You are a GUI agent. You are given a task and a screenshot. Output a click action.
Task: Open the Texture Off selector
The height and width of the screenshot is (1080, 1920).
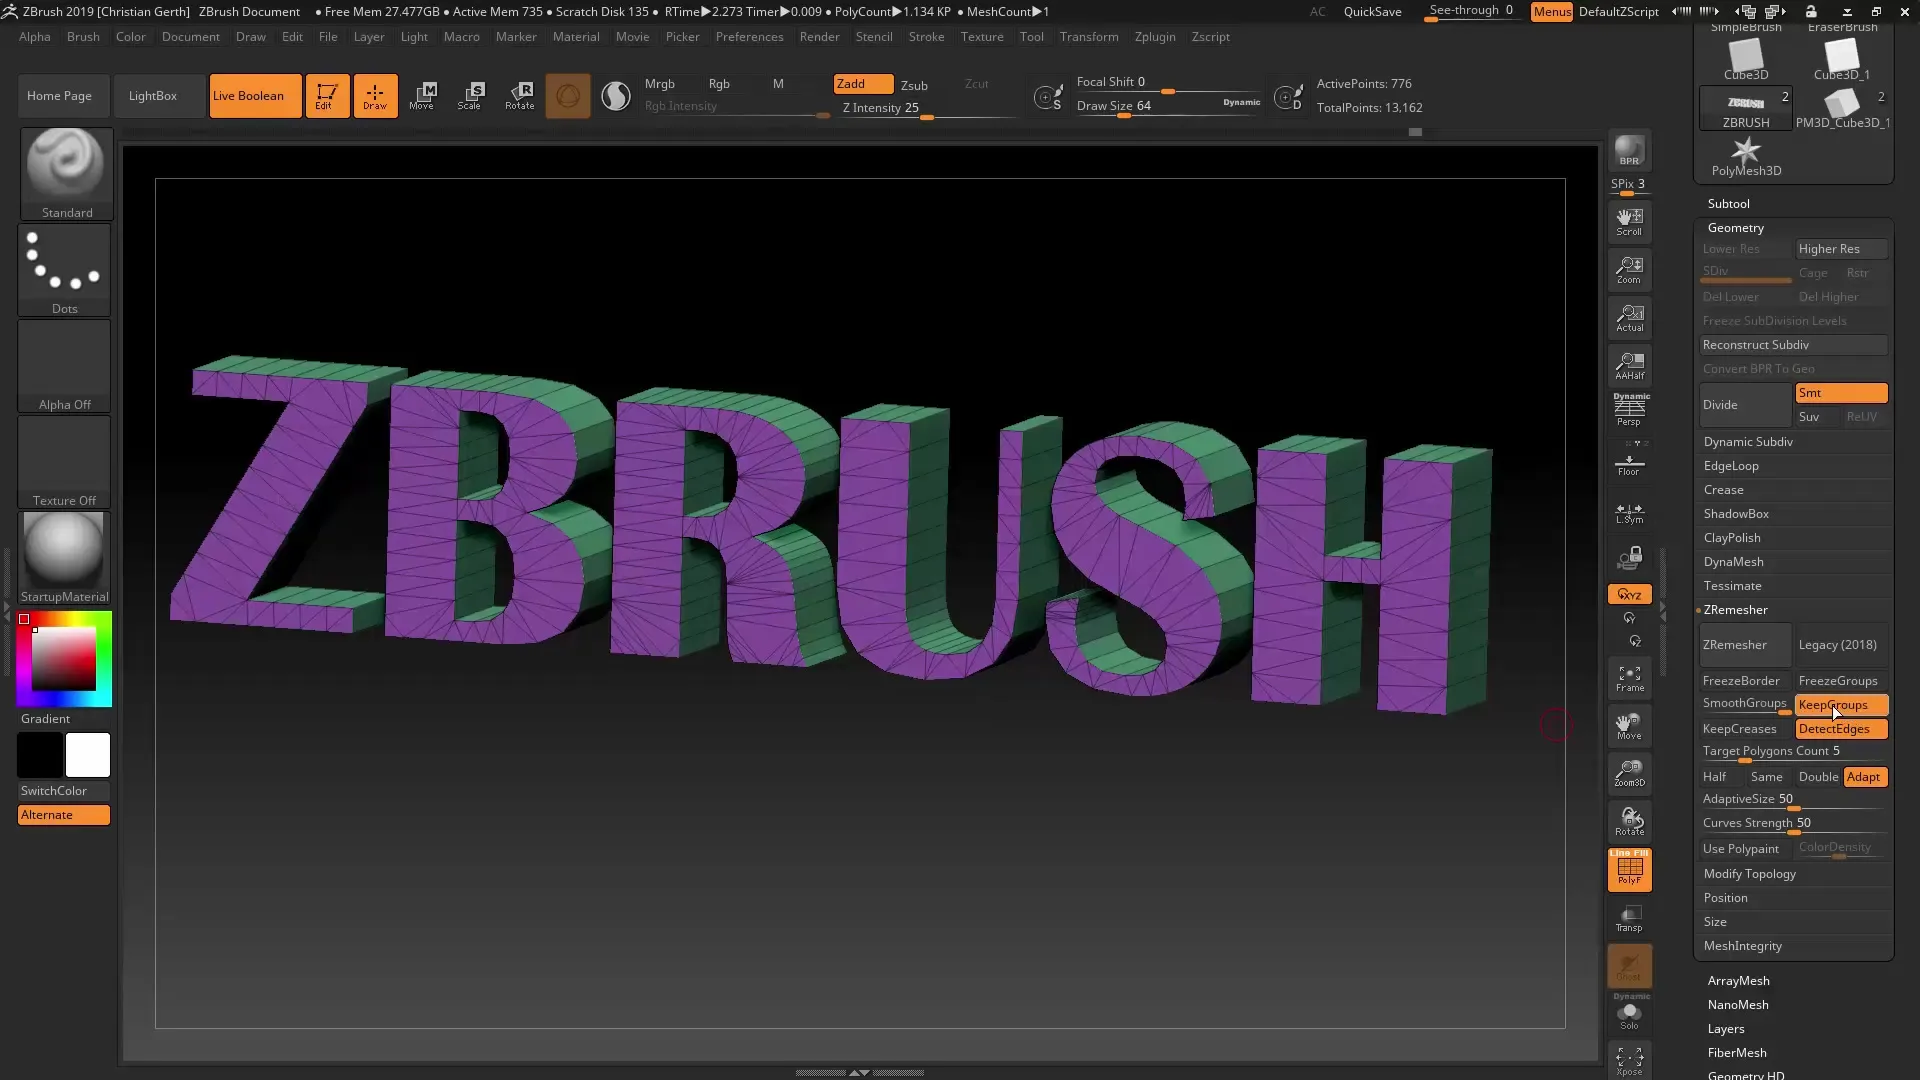(x=65, y=462)
